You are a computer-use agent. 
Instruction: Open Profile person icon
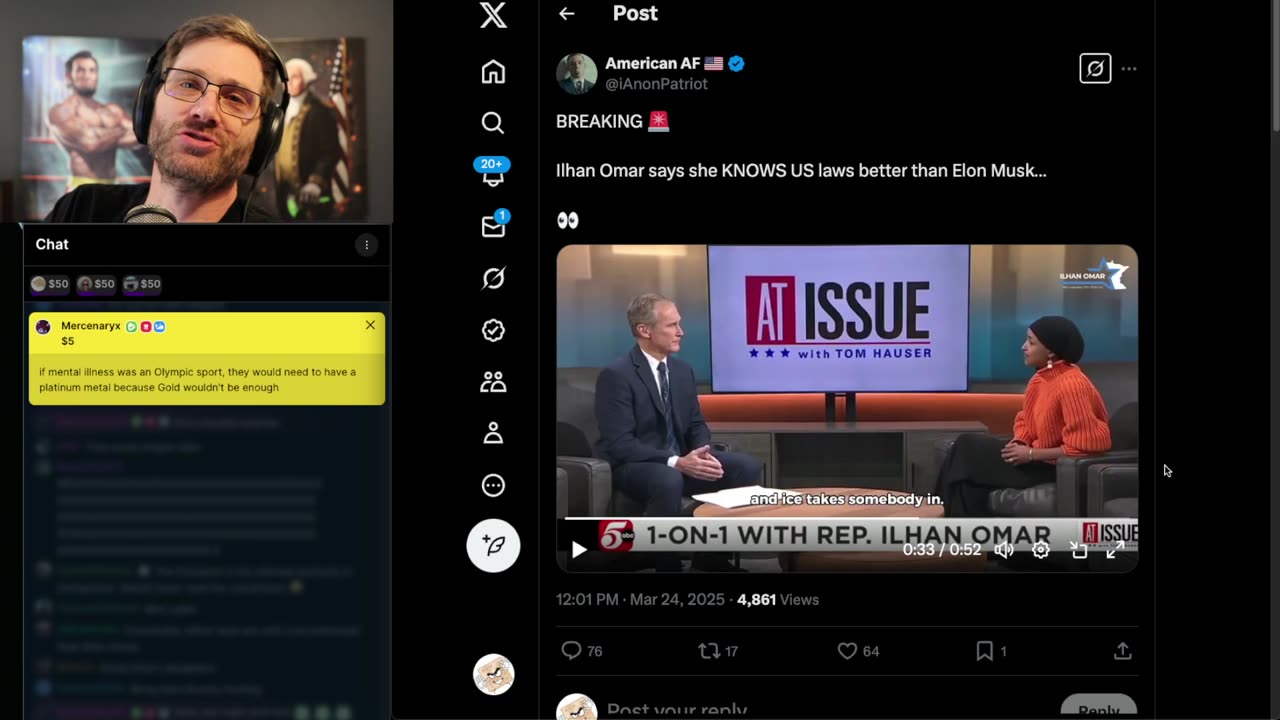[493, 433]
